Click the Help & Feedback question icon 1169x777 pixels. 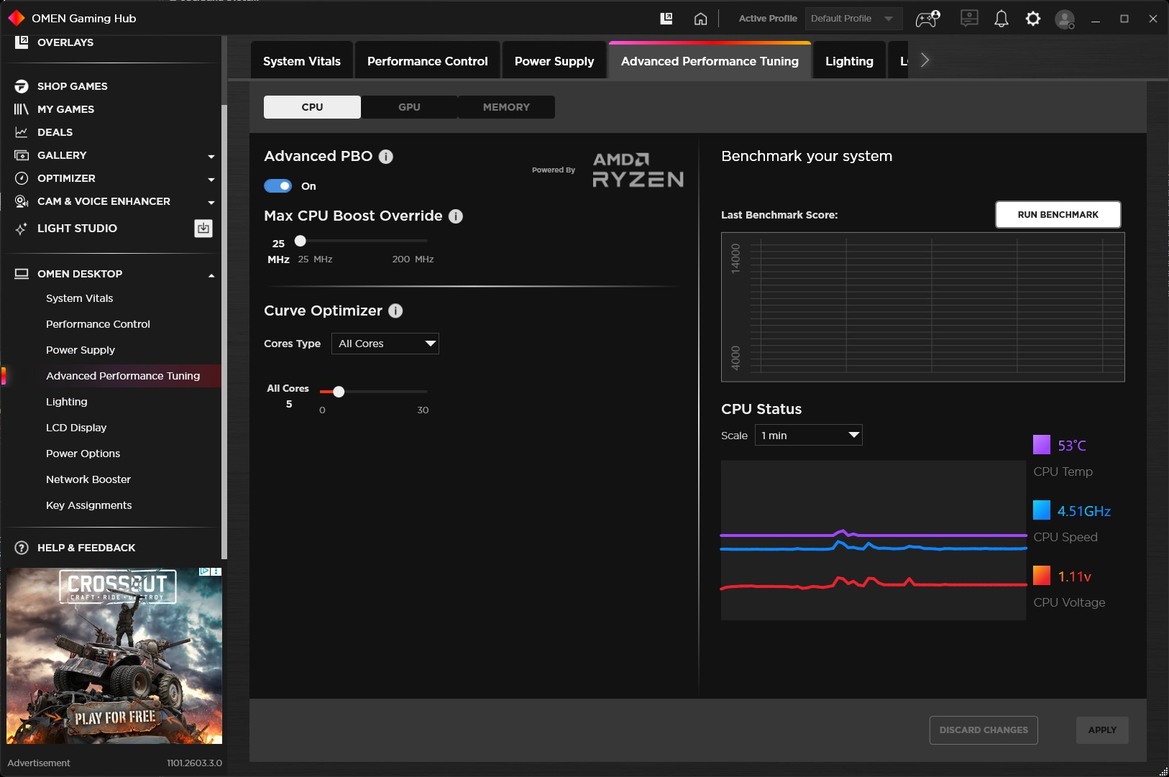tap(22, 547)
